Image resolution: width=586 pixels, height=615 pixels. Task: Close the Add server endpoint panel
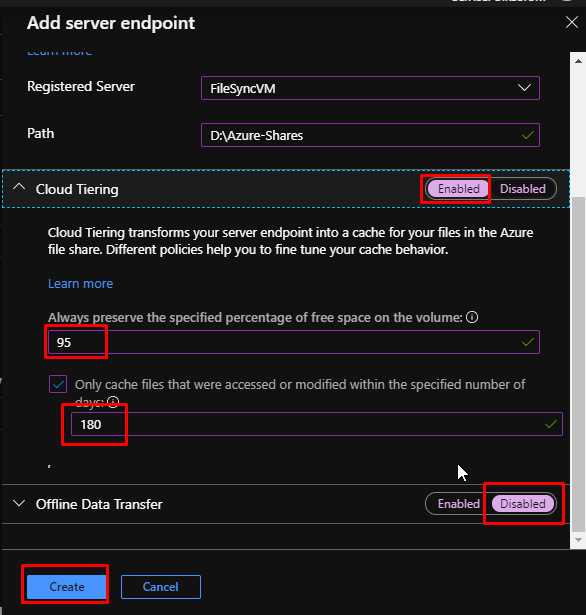pyautogui.click(x=572, y=22)
